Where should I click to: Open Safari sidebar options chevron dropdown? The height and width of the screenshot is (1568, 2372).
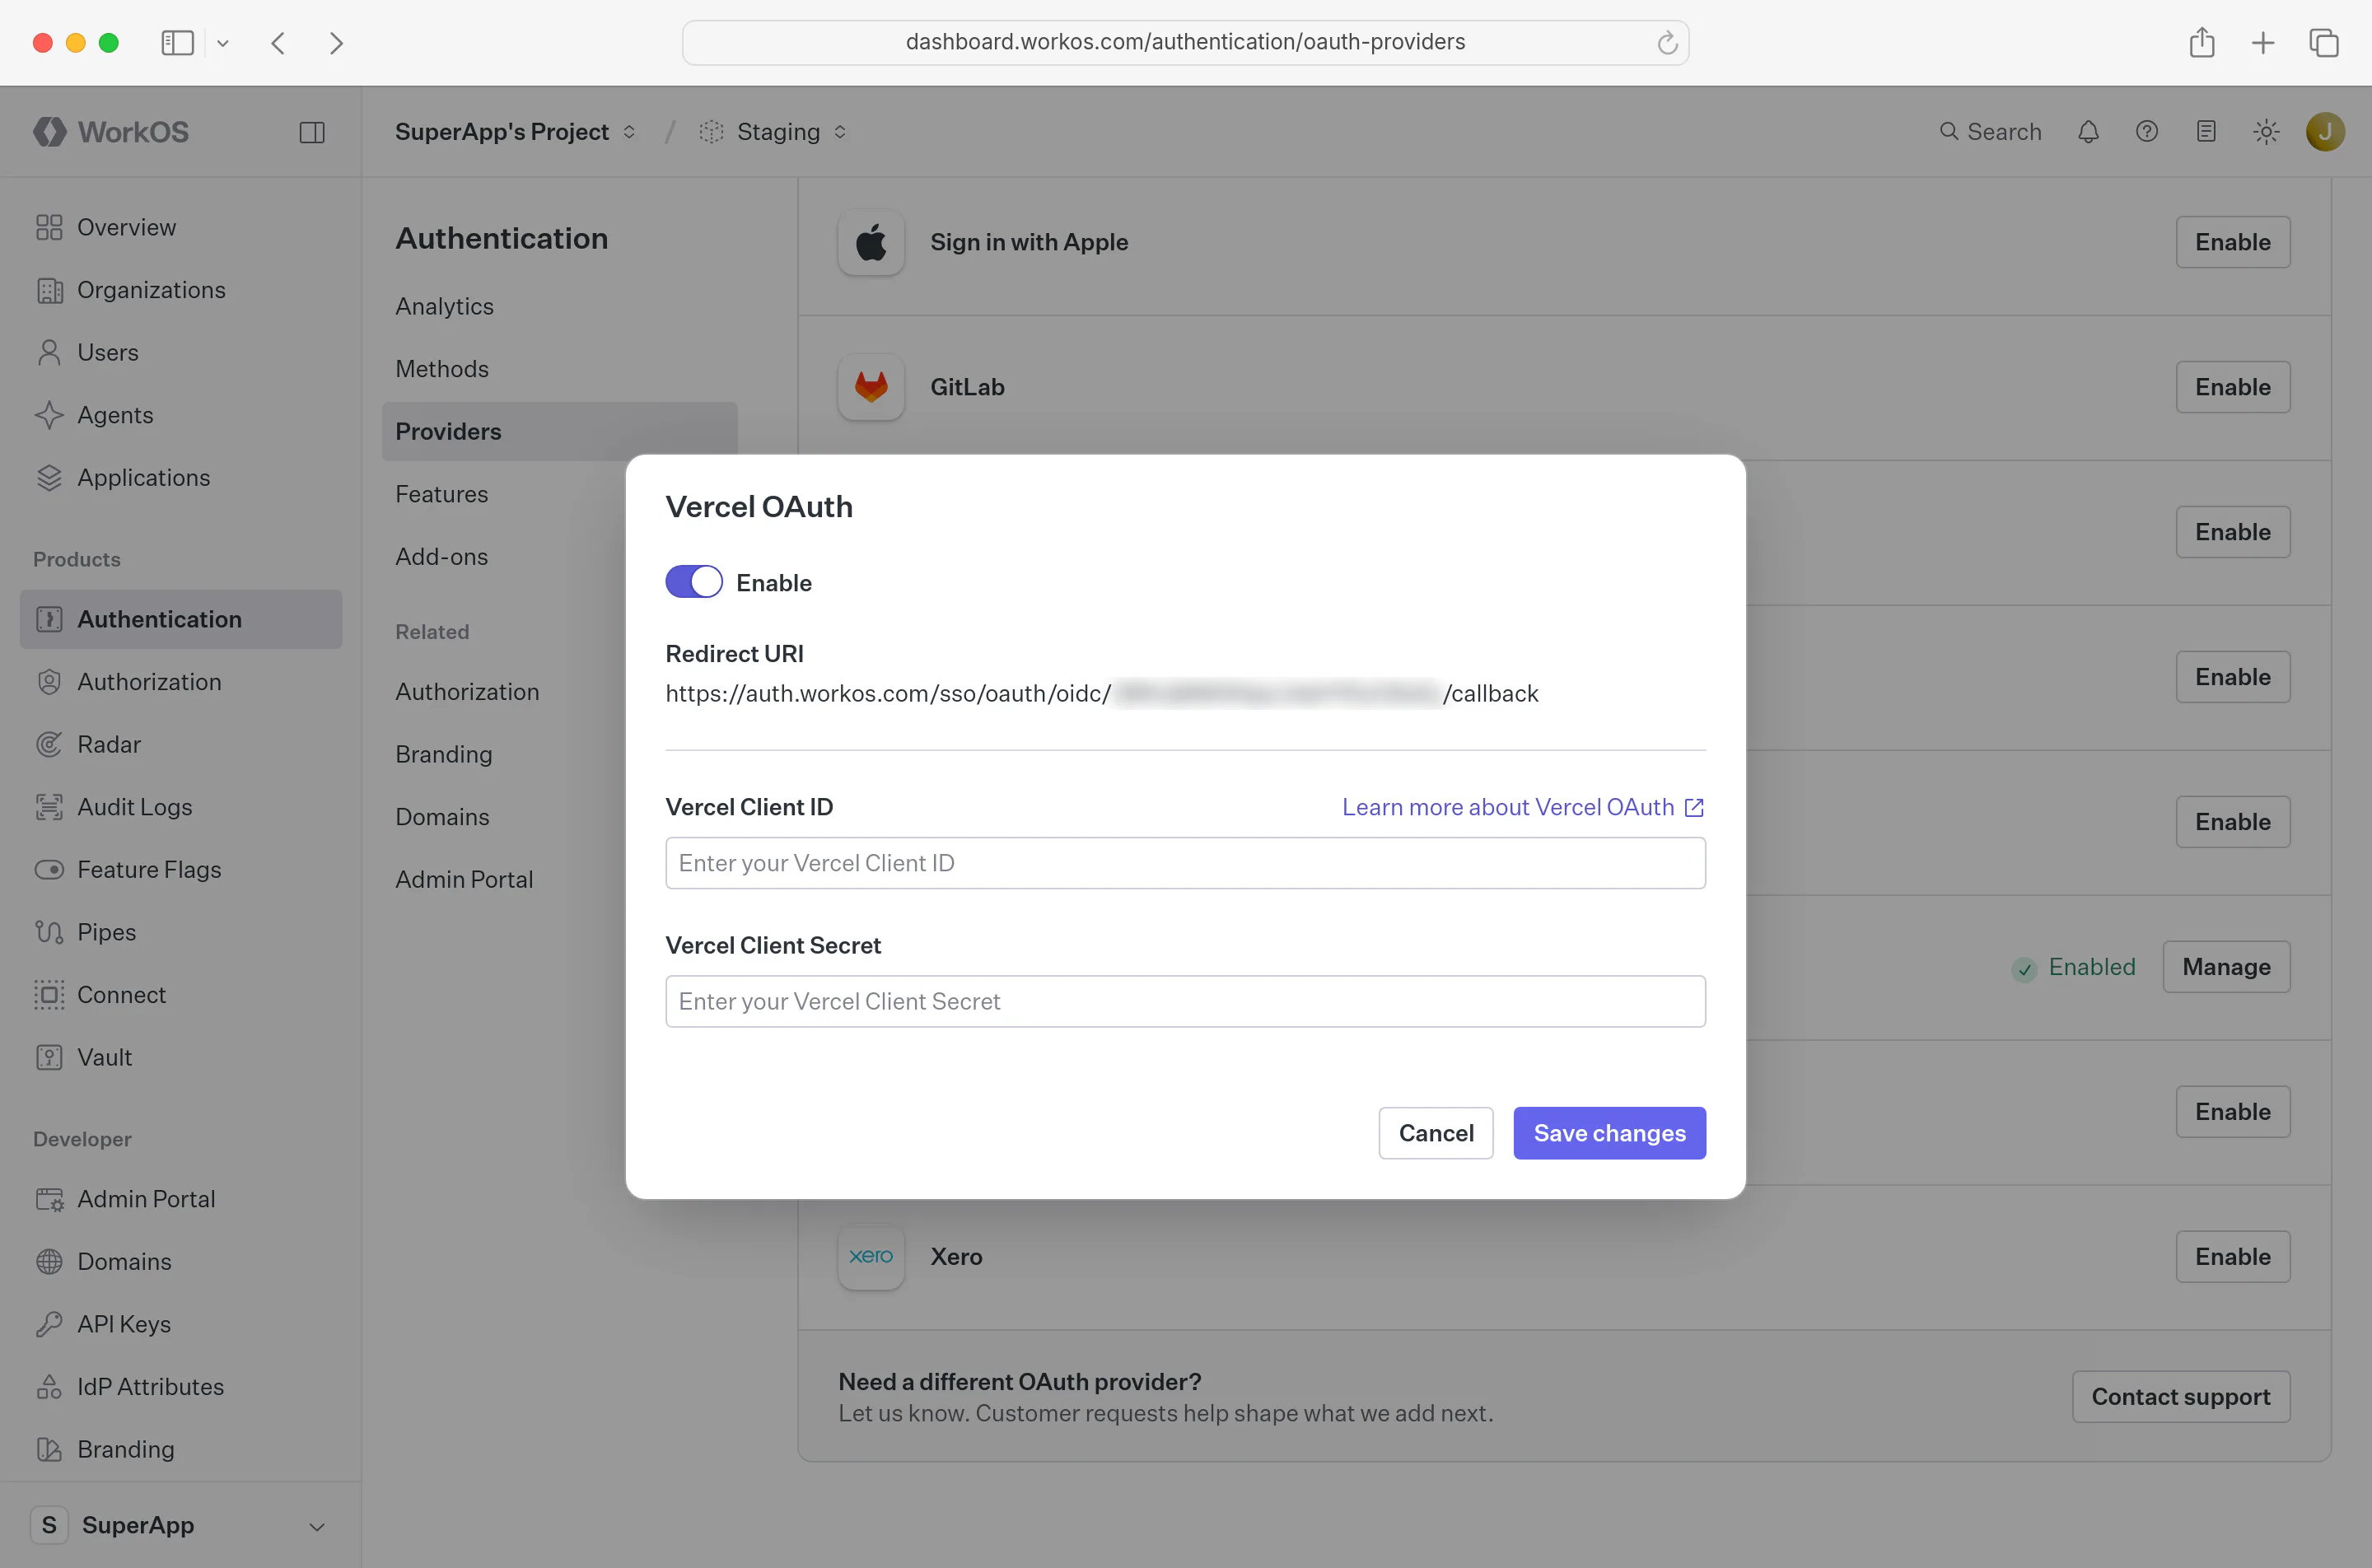(223, 43)
